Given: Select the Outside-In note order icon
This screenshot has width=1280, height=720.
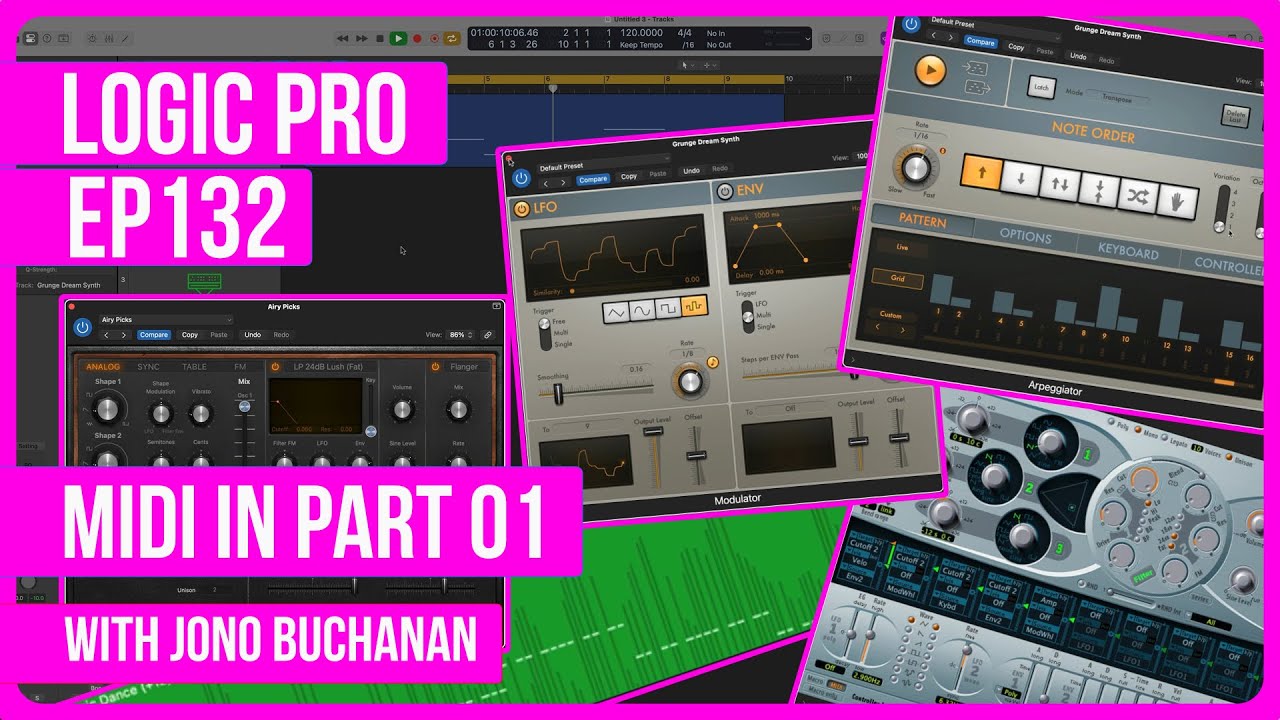Looking at the screenshot, I should pos(1098,189).
